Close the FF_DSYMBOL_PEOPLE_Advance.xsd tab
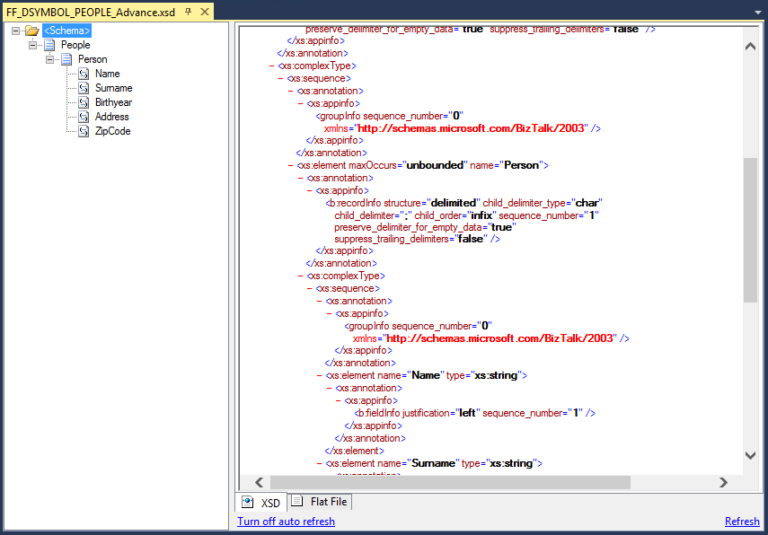768x535 pixels. (203, 12)
